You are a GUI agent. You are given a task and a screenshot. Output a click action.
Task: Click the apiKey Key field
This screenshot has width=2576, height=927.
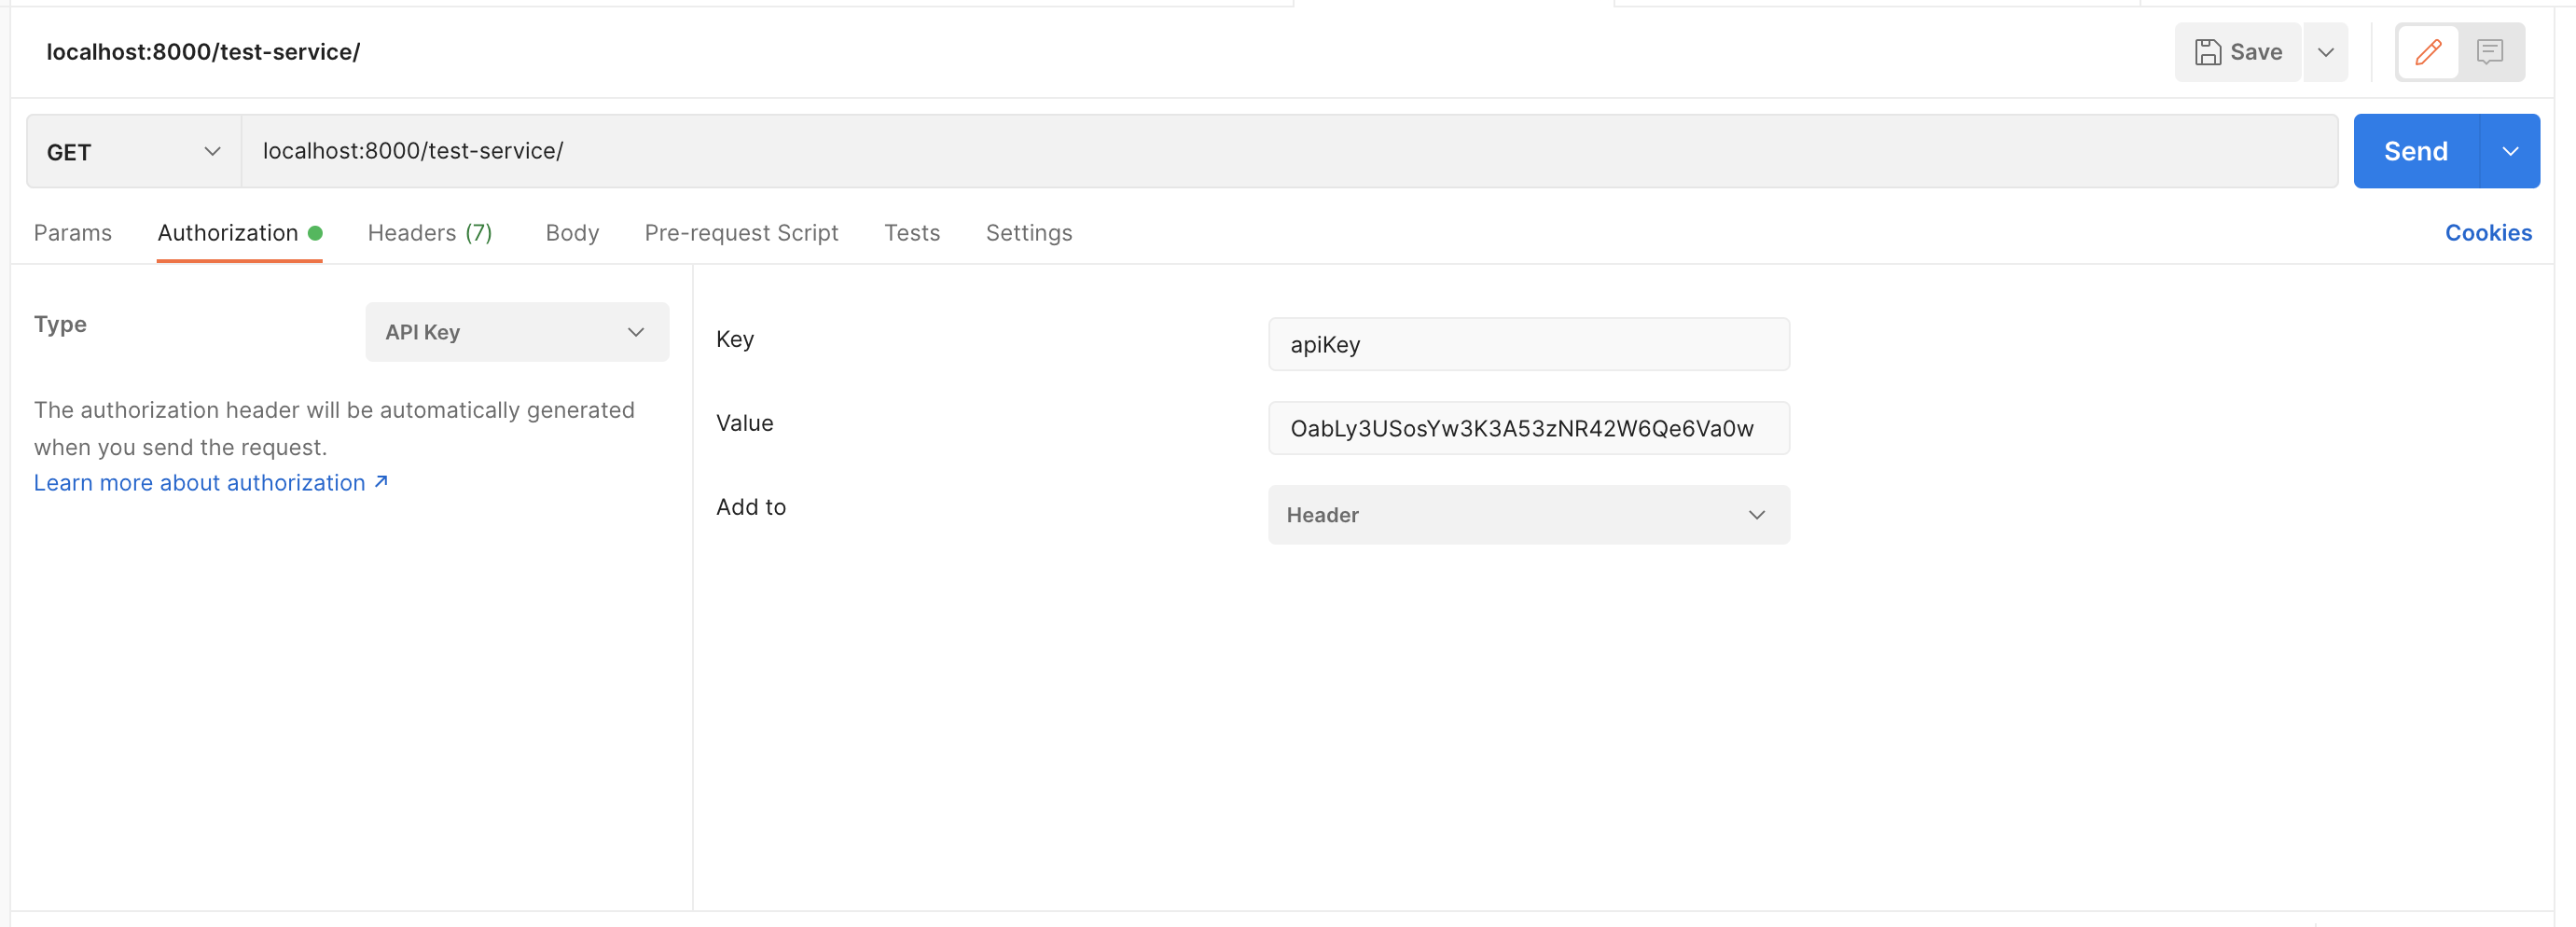1528,344
